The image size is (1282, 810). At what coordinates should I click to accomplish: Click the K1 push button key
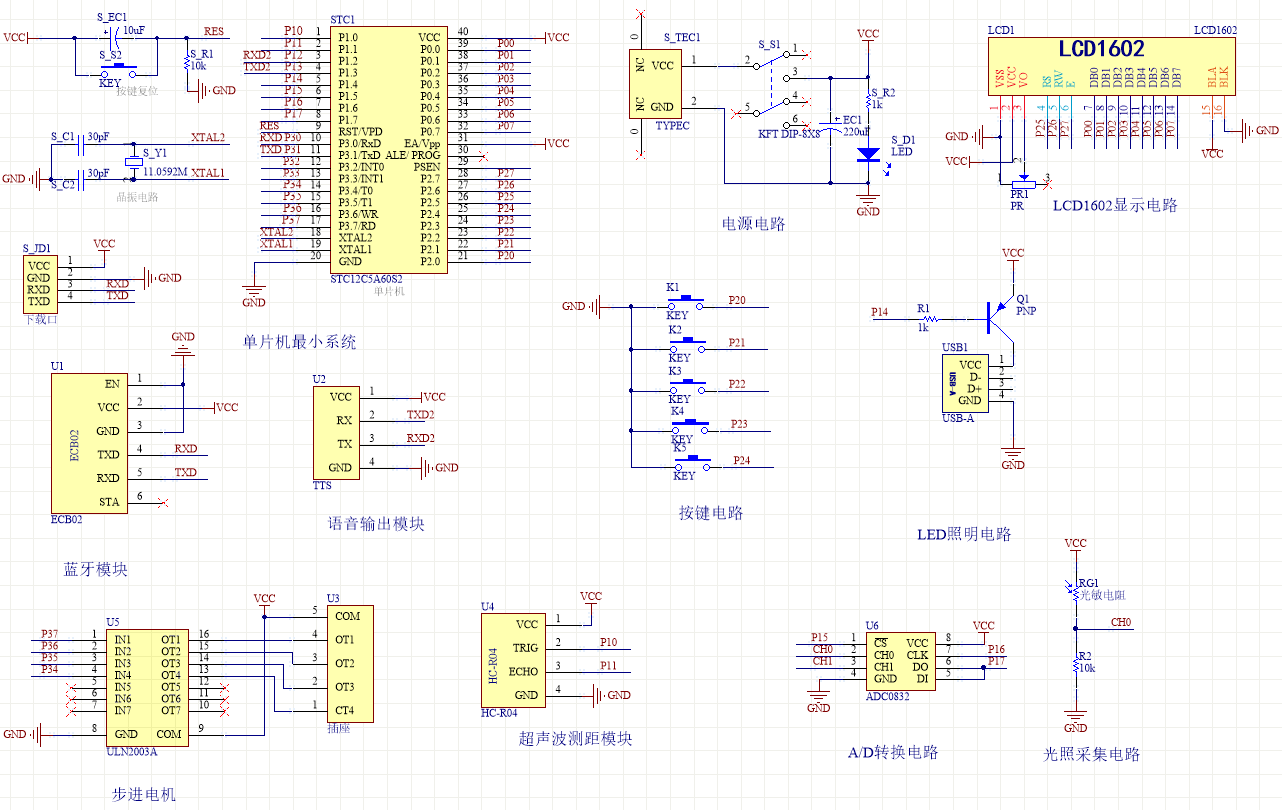pos(687,300)
